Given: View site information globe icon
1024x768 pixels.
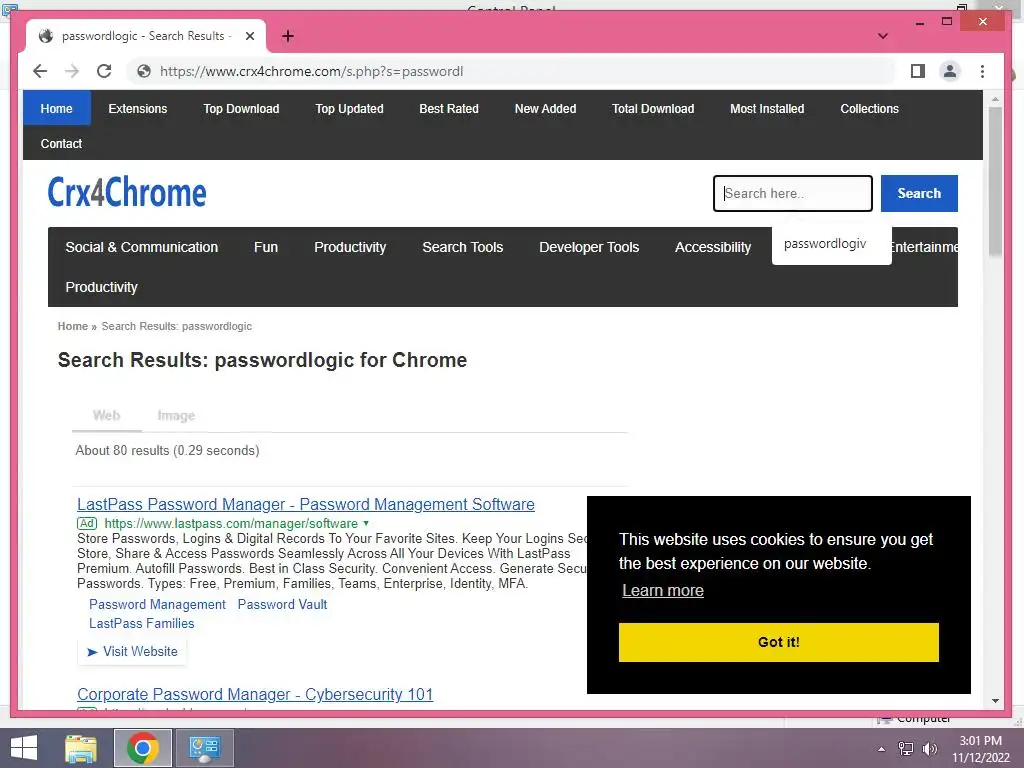Looking at the screenshot, I should click(x=144, y=71).
